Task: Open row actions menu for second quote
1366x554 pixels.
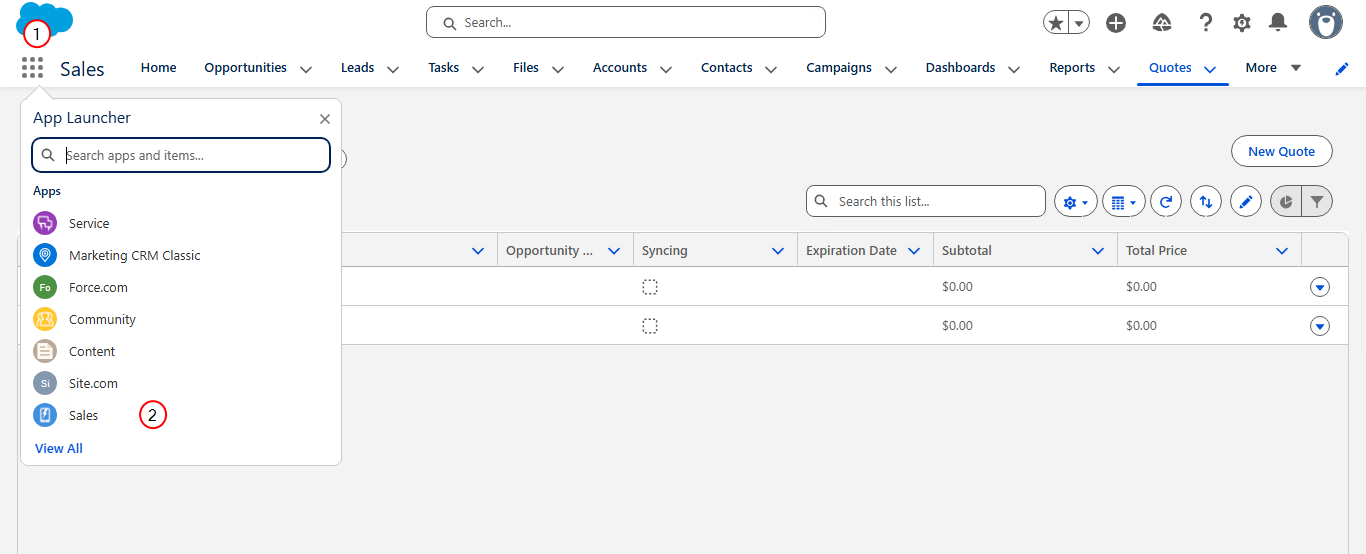Action: [1320, 326]
